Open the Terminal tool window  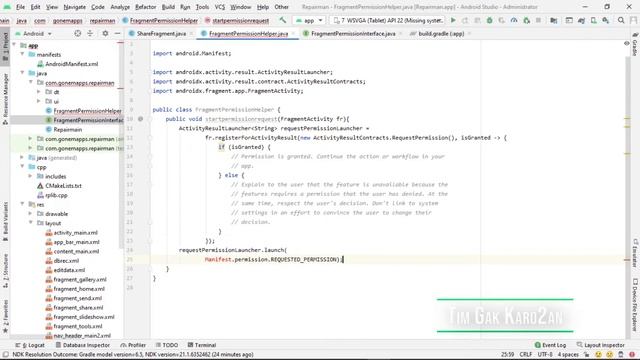pos(202,345)
